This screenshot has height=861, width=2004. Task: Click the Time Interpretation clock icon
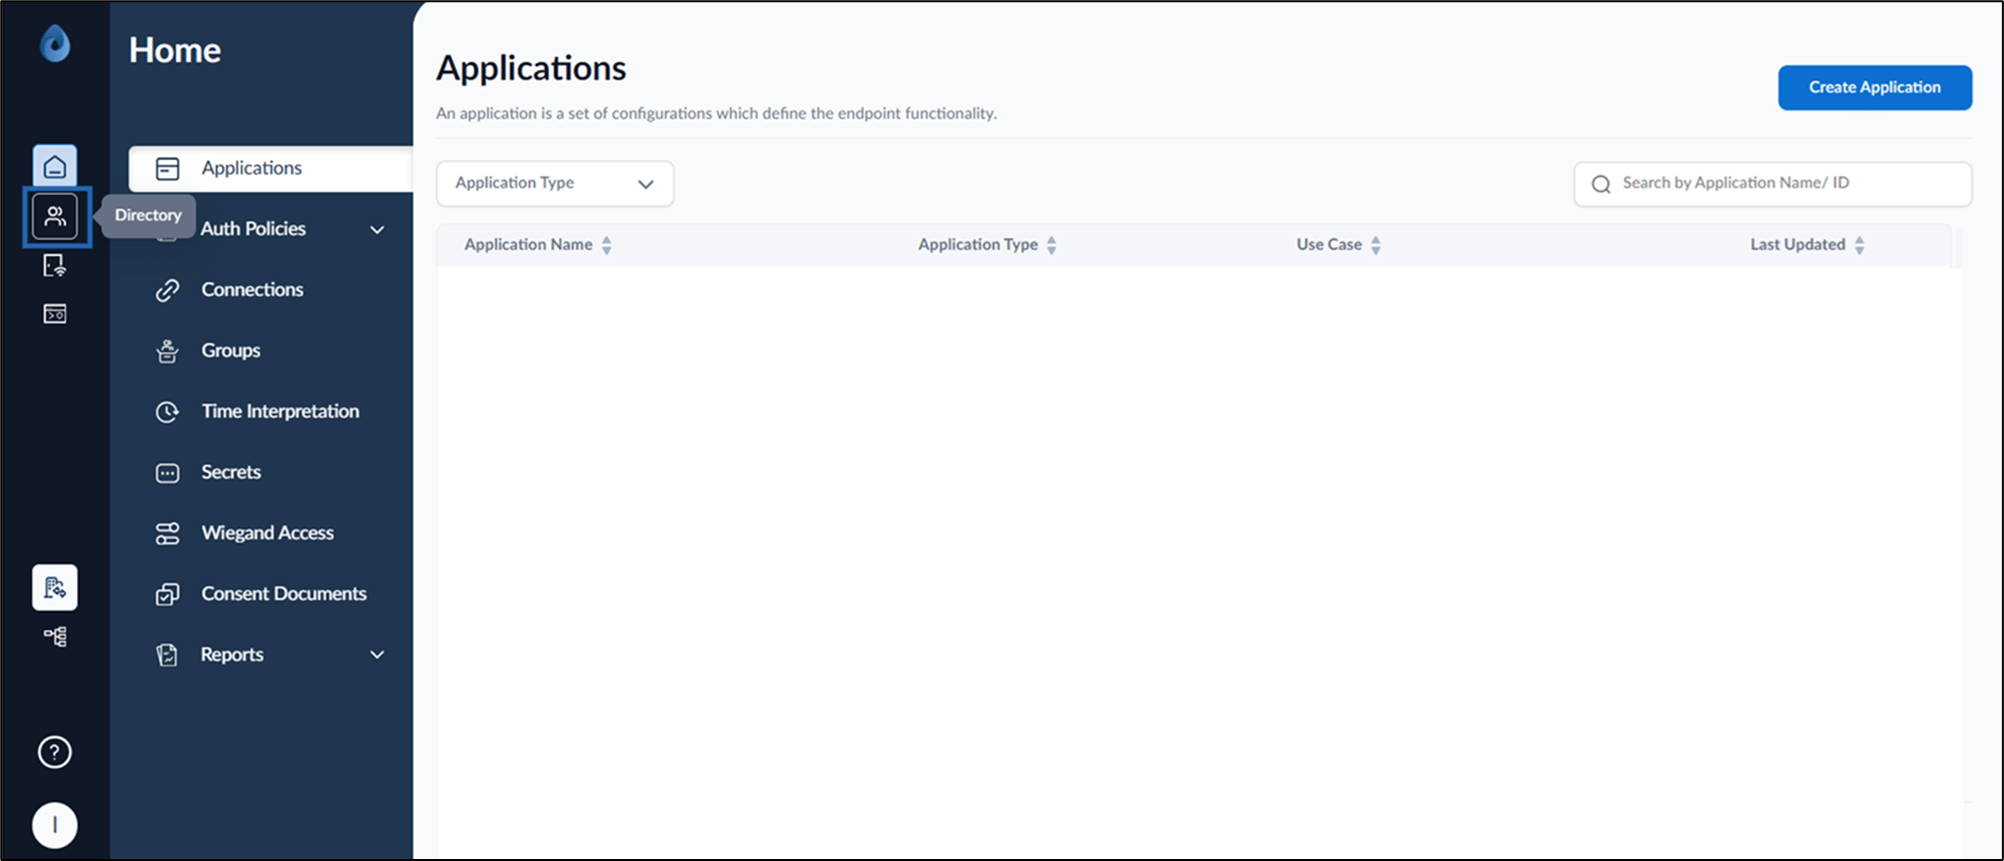point(167,412)
